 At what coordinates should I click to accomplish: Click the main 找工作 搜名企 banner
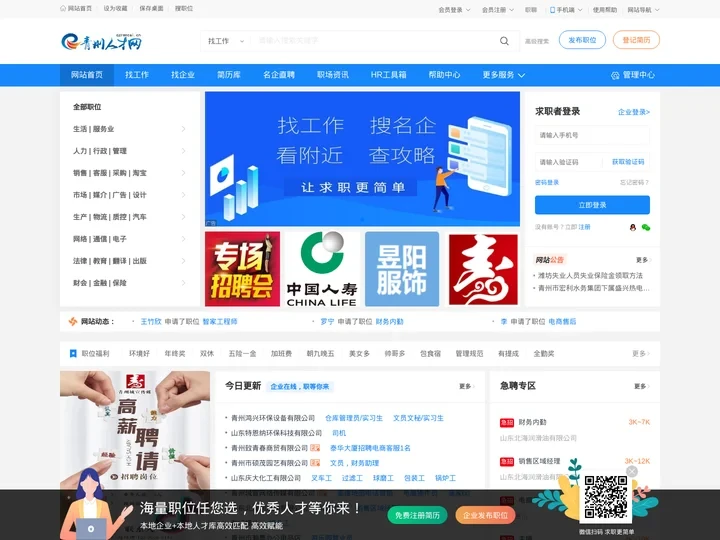(362, 159)
